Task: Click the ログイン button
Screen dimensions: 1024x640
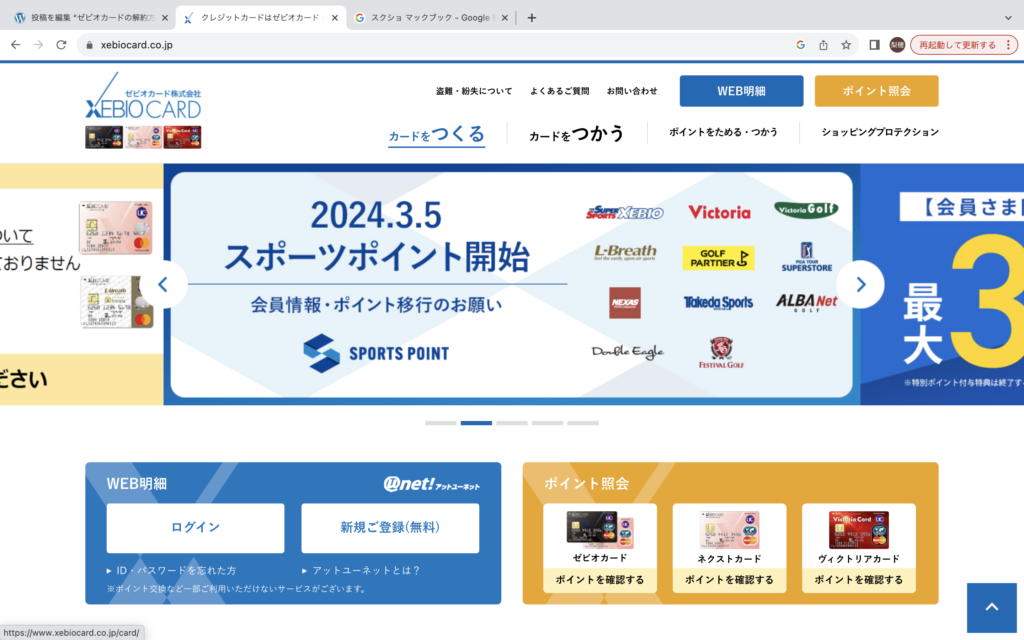Action: point(195,528)
